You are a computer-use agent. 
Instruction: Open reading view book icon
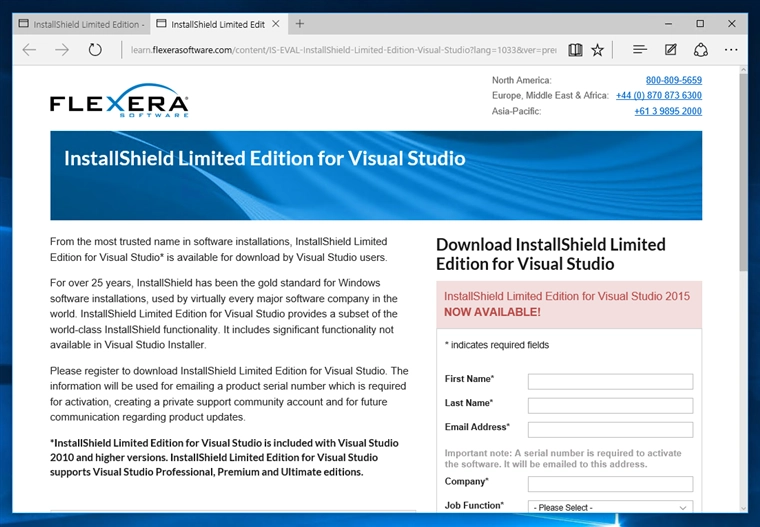[575, 49]
